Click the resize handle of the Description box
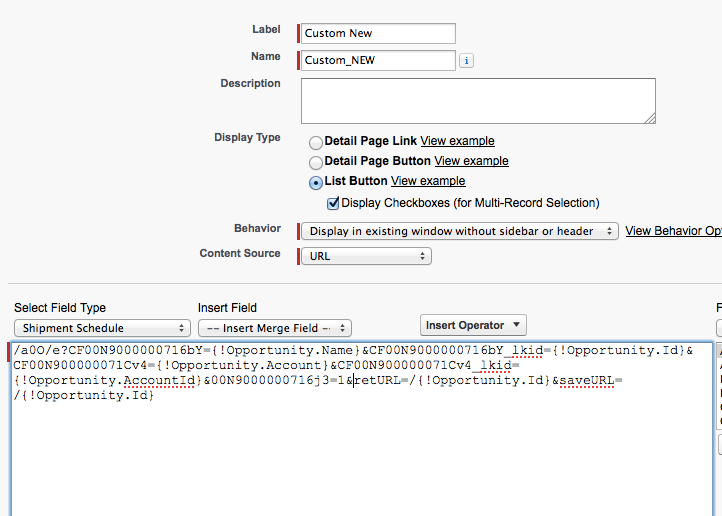Image resolution: width=722 pixels, height=516 pixels. (x=650, y=118)
